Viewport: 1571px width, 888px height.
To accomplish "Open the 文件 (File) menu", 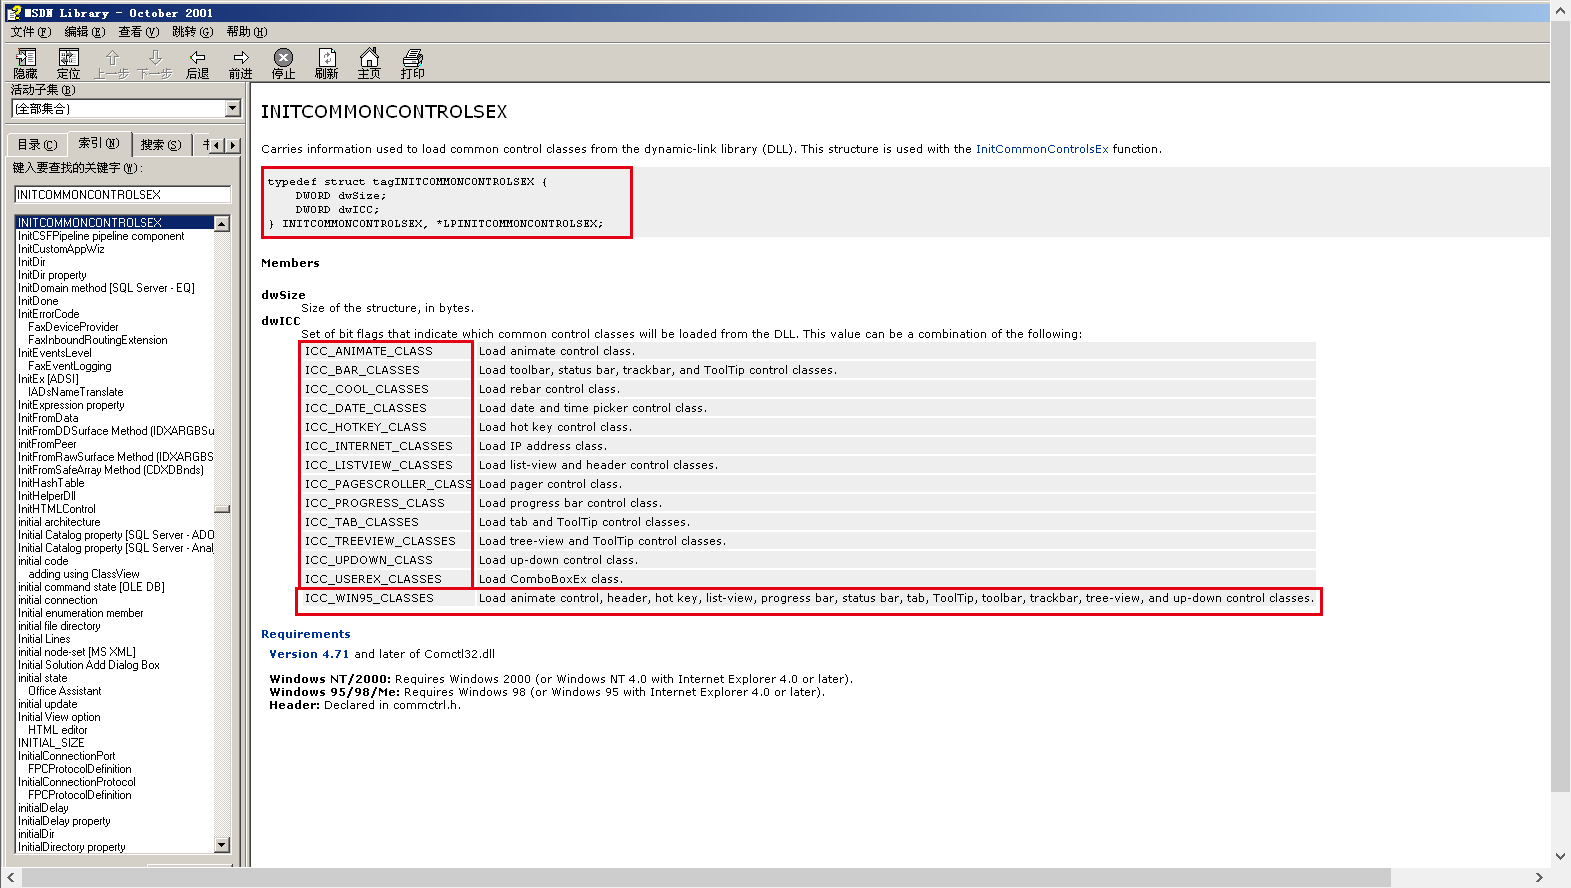I will 31,32.
